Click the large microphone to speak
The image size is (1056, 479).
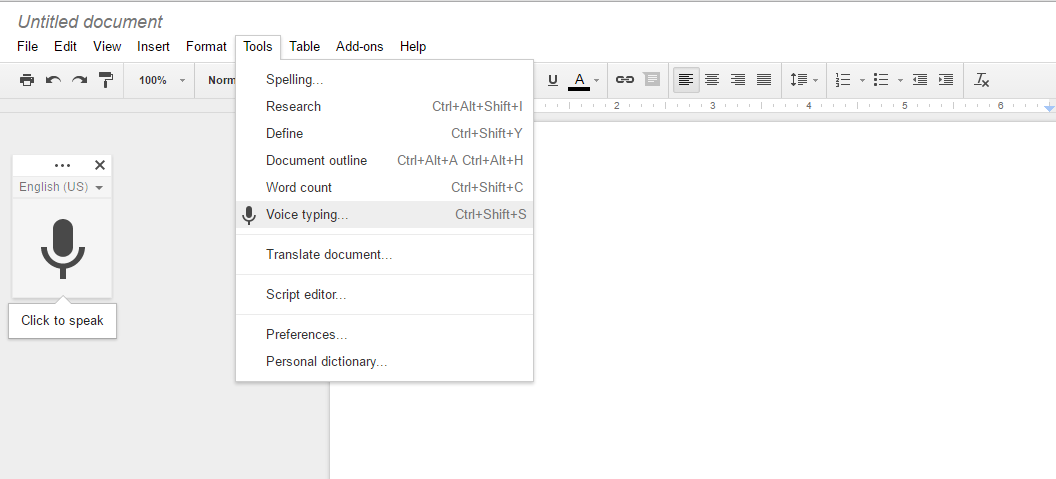pyautogui.click(x=62, y=248)
